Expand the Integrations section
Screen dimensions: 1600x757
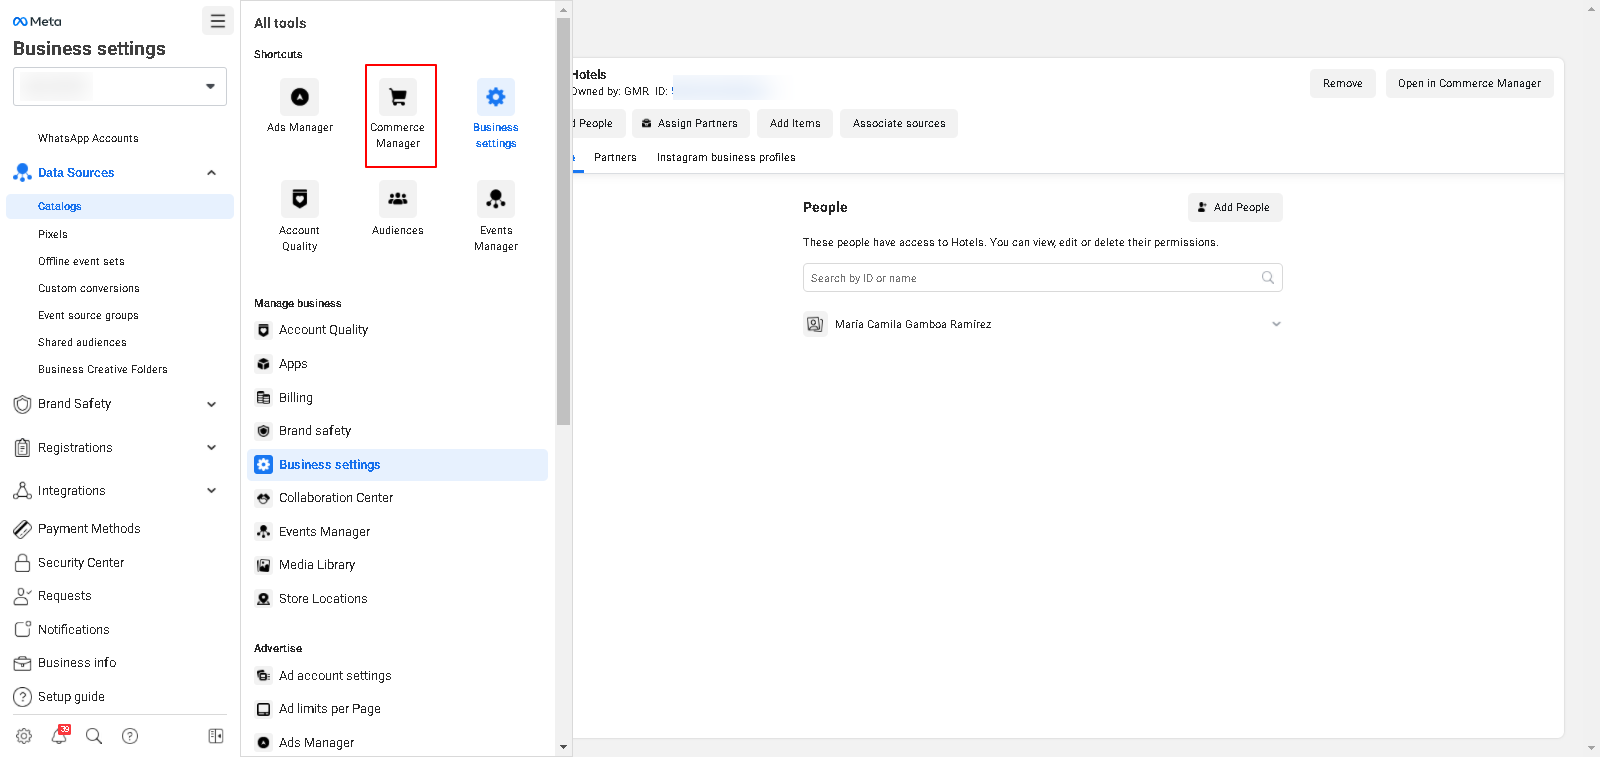click(x=211, y=491)
